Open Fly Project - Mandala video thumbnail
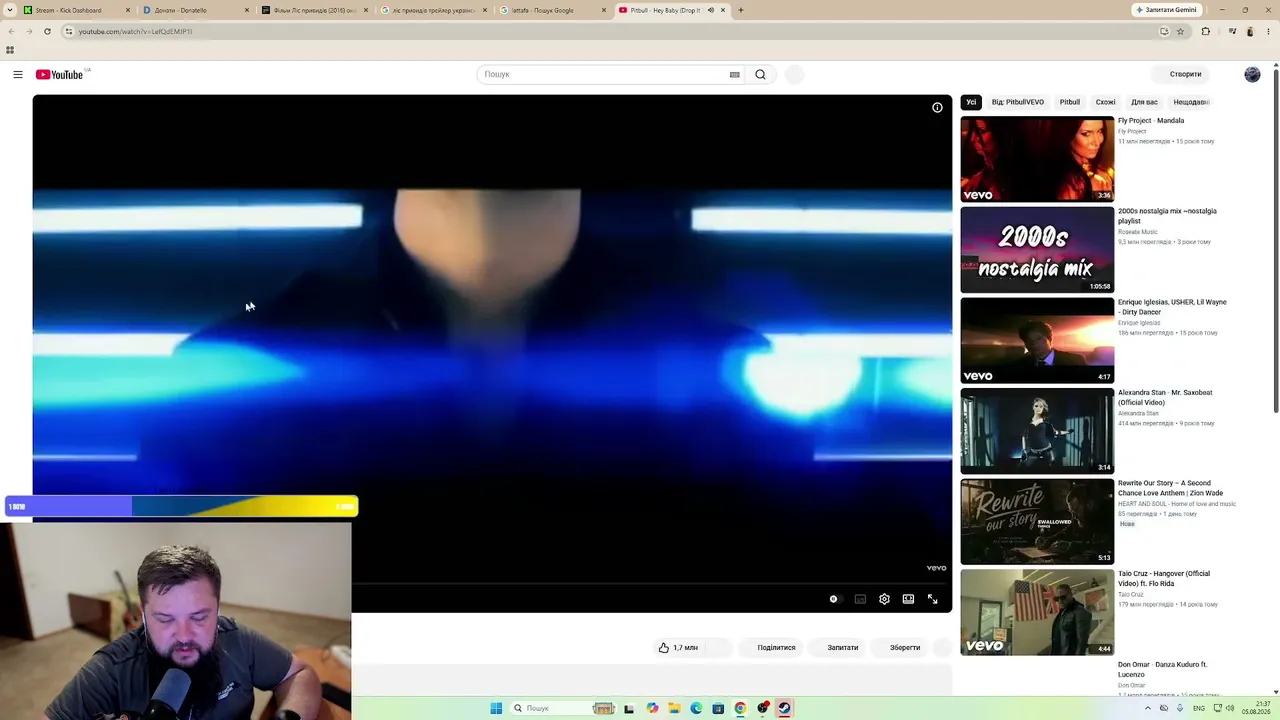The image size is (1280, 720). point(1037,159)
